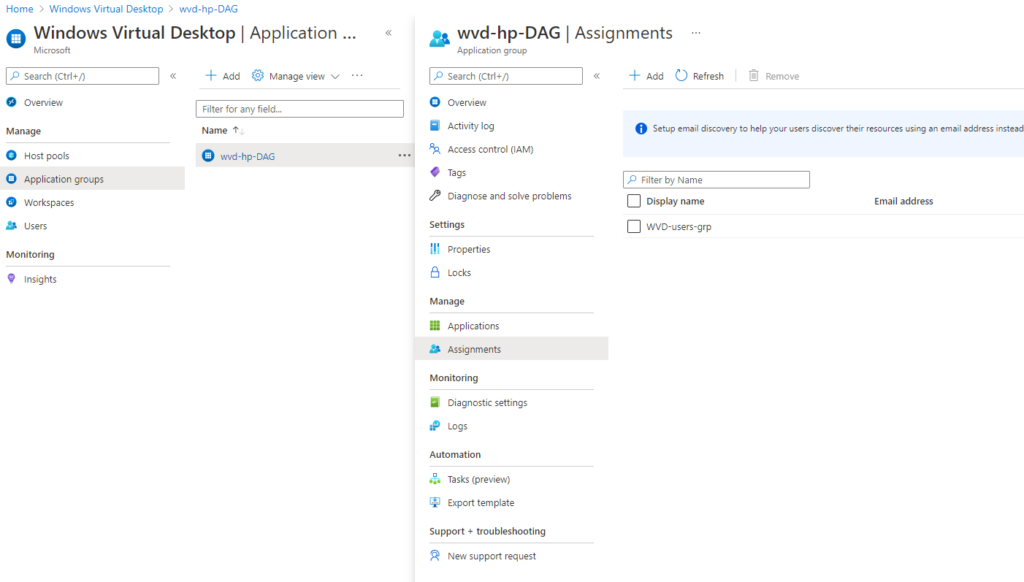Image resolution: width=1024 pixels, height=582 pixels.
Task: Click Windows Virtual Desktop breadcrumb link
Action: pos(106,9)
